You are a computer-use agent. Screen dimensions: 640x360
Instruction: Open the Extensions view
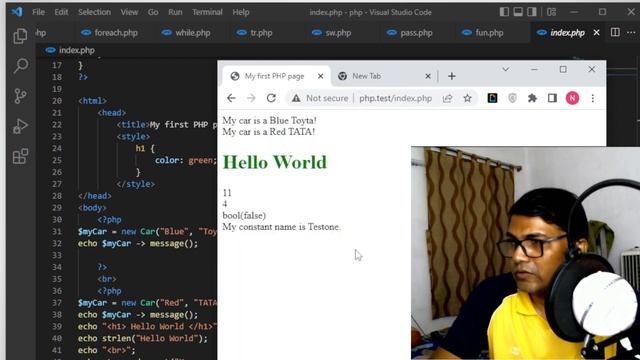pyautogui.click(x=20, y=156)
